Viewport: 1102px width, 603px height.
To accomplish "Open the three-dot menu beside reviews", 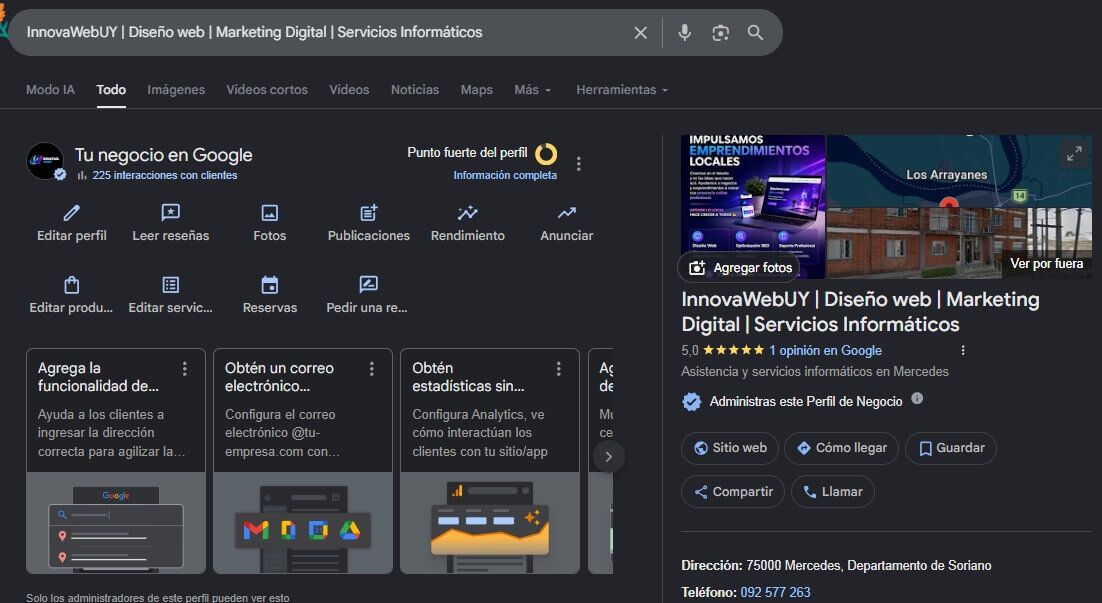I will pos(963,350).
